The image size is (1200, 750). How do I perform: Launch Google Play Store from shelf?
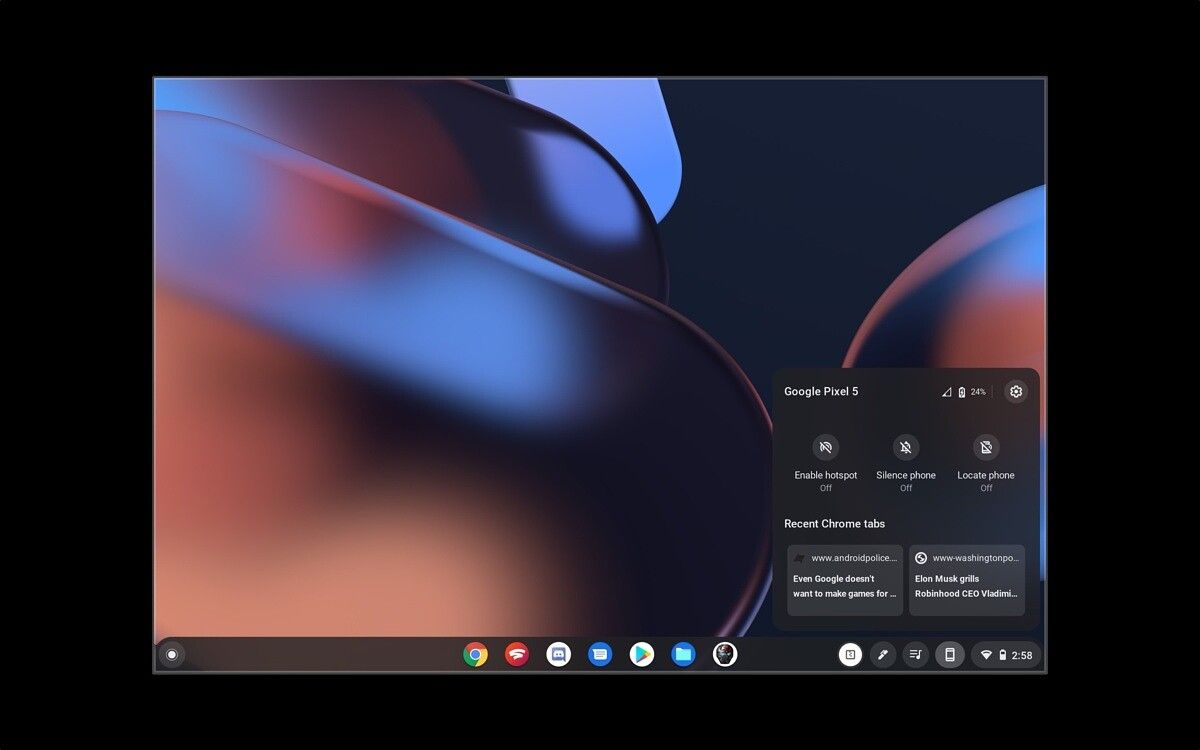coord(642,655)
